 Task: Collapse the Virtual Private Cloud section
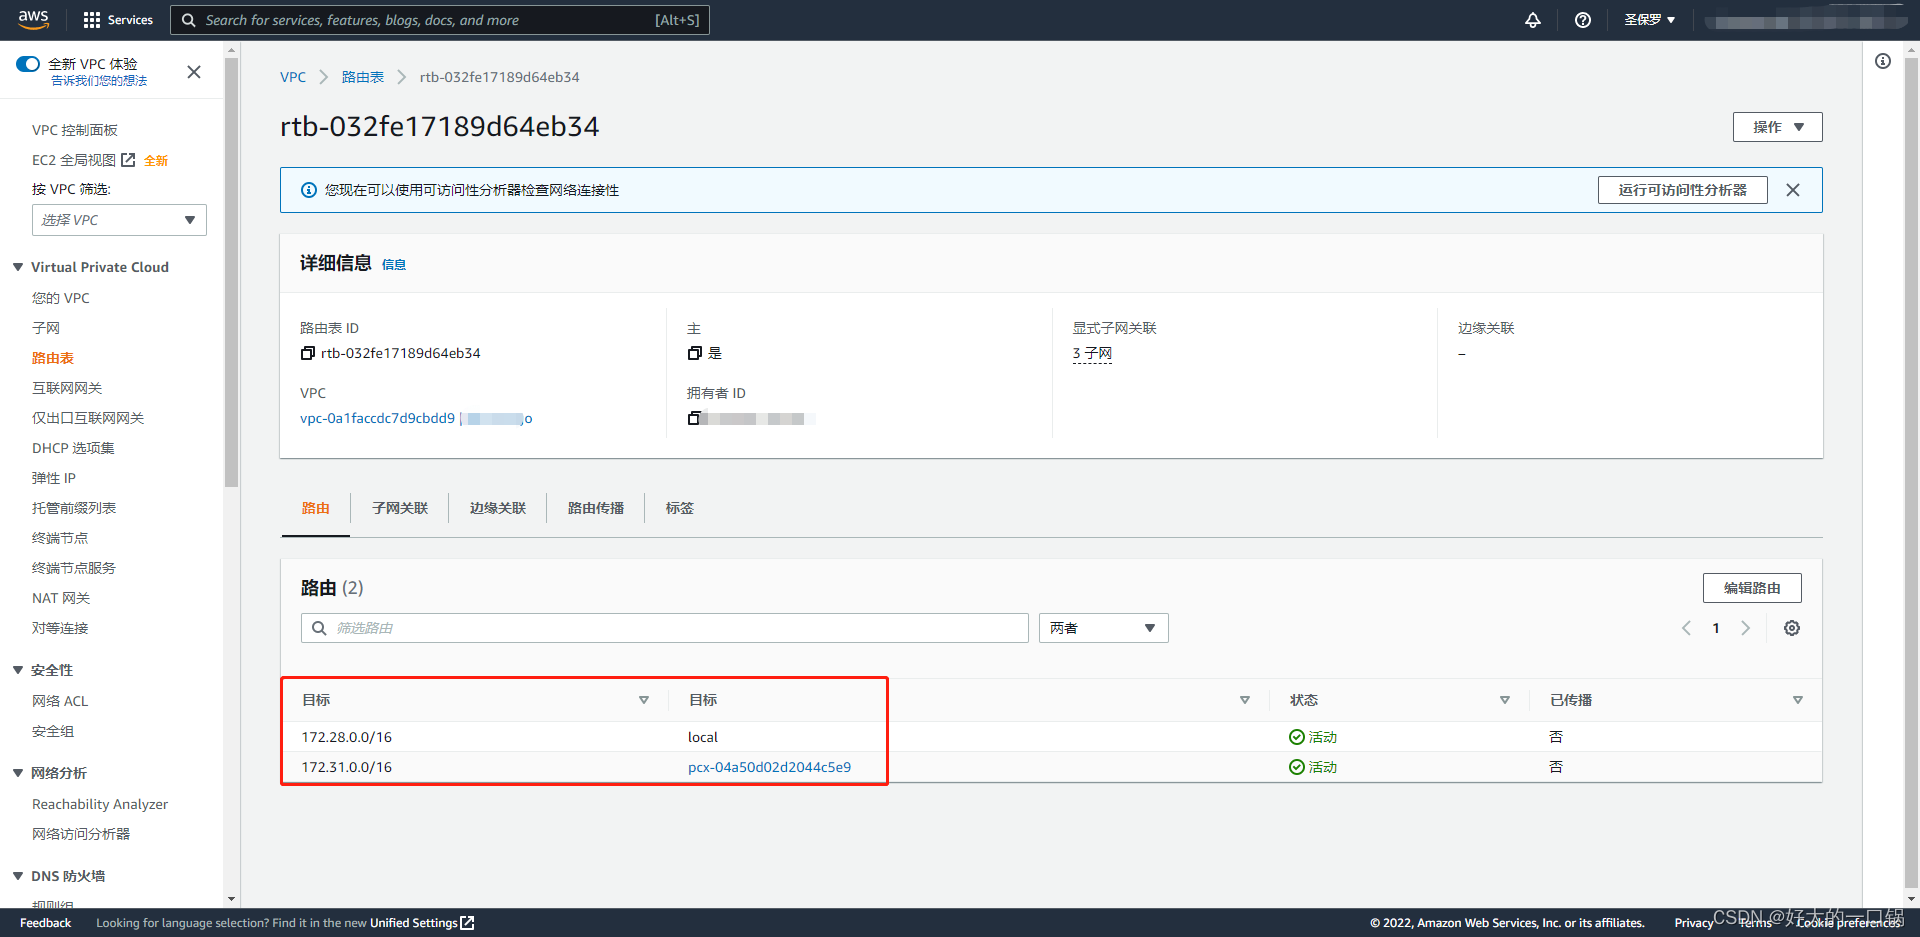[x=18, y=267]
